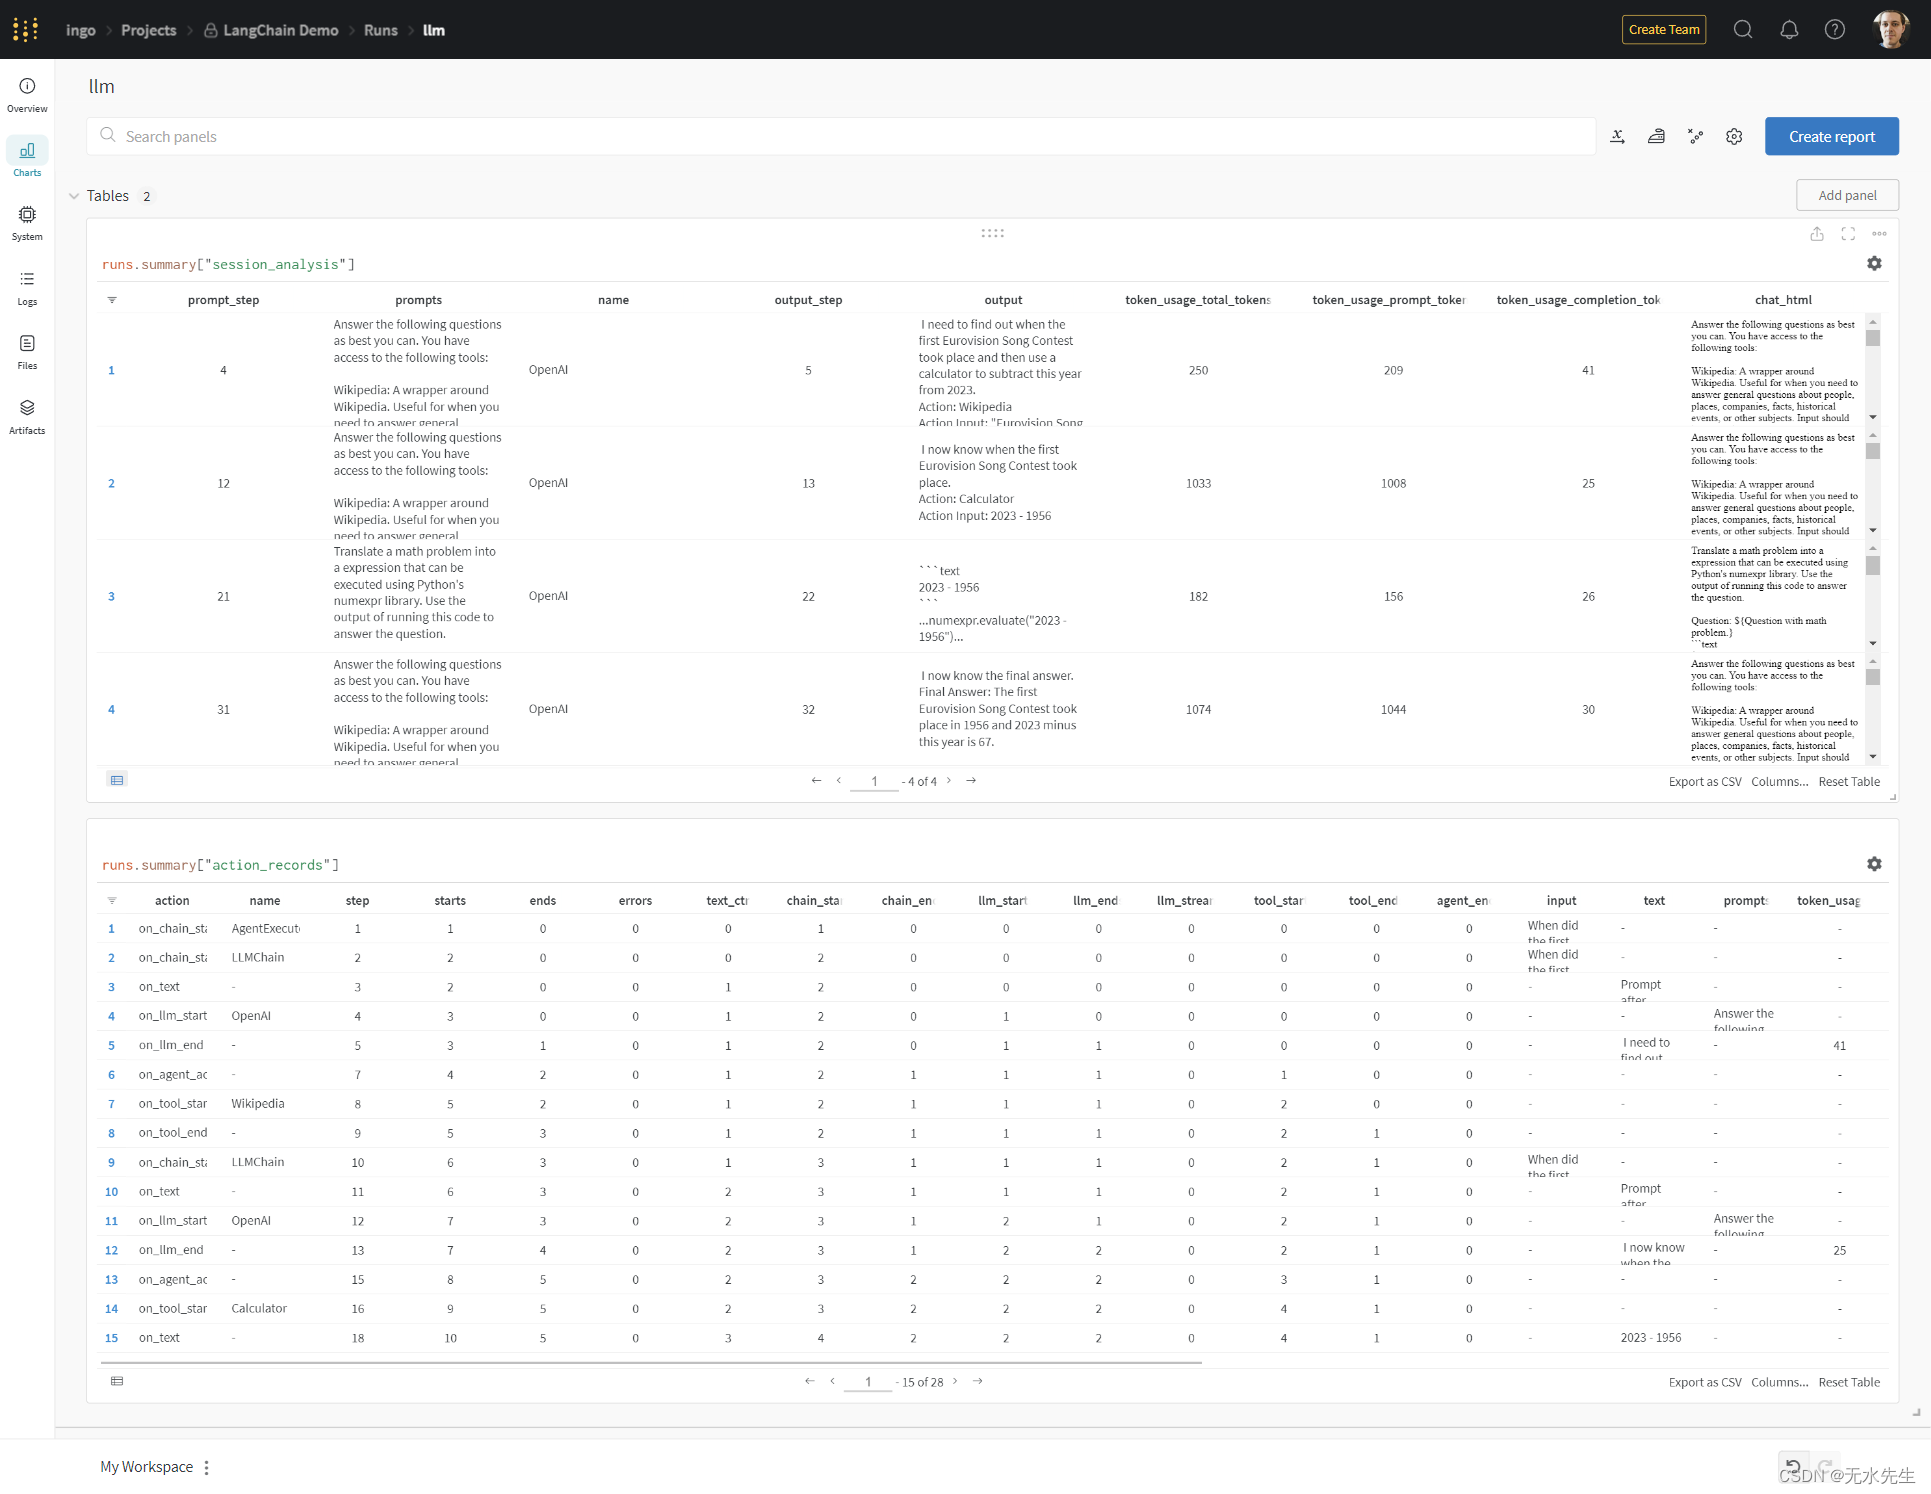Sort by the prompt_step column header
This screenshot has width=1931, height=1494.
coord(223,300)
